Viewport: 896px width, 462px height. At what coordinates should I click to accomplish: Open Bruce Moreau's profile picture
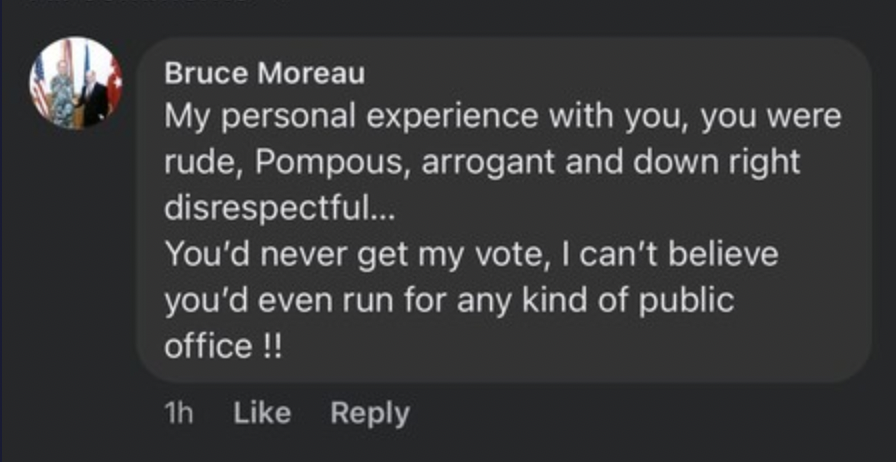pyautogui.click(x=76, y=83)
